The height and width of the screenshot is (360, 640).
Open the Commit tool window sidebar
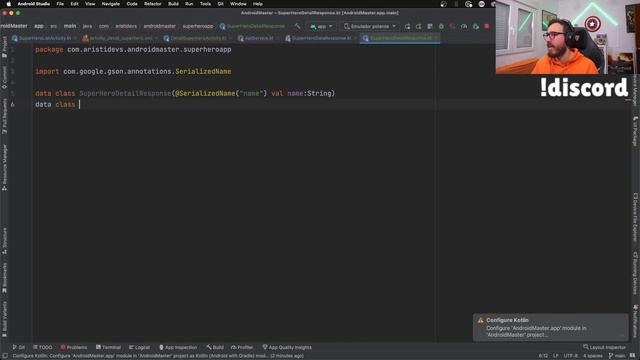tap(4, 78)
